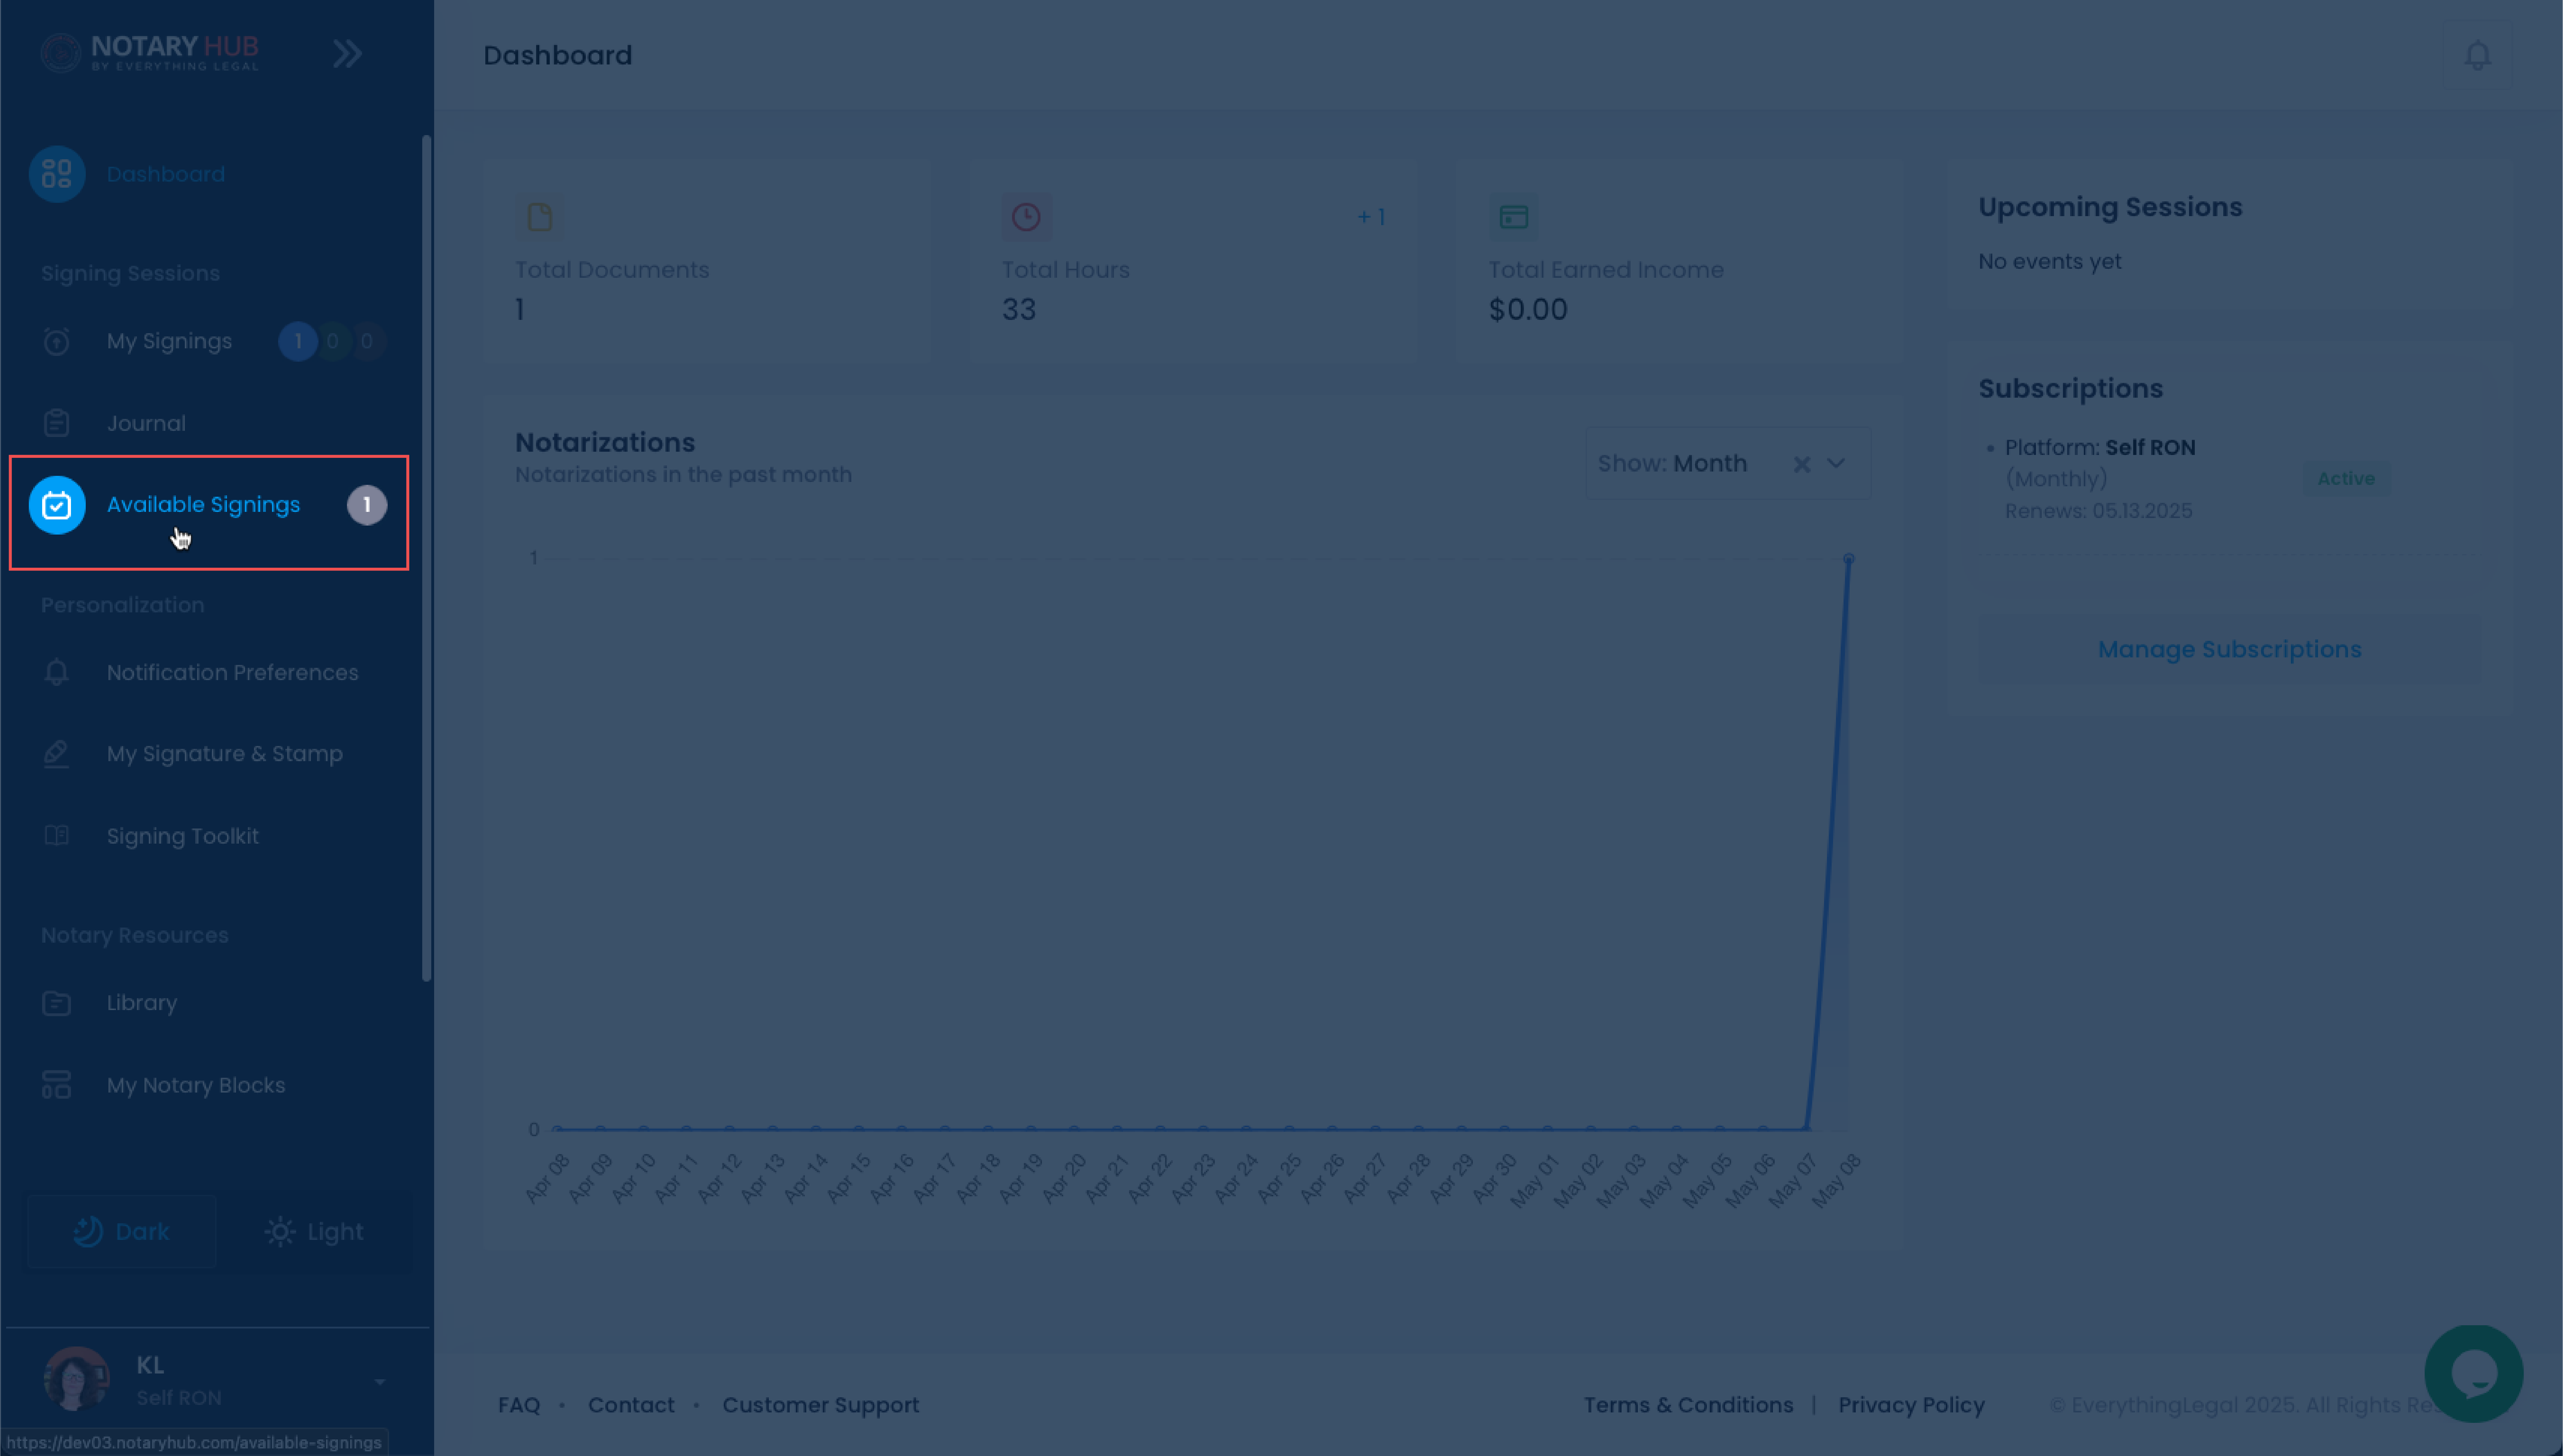Click the Notification Preferences bell icon
Screen dimensions: 2563x1456
coord(57,672)
